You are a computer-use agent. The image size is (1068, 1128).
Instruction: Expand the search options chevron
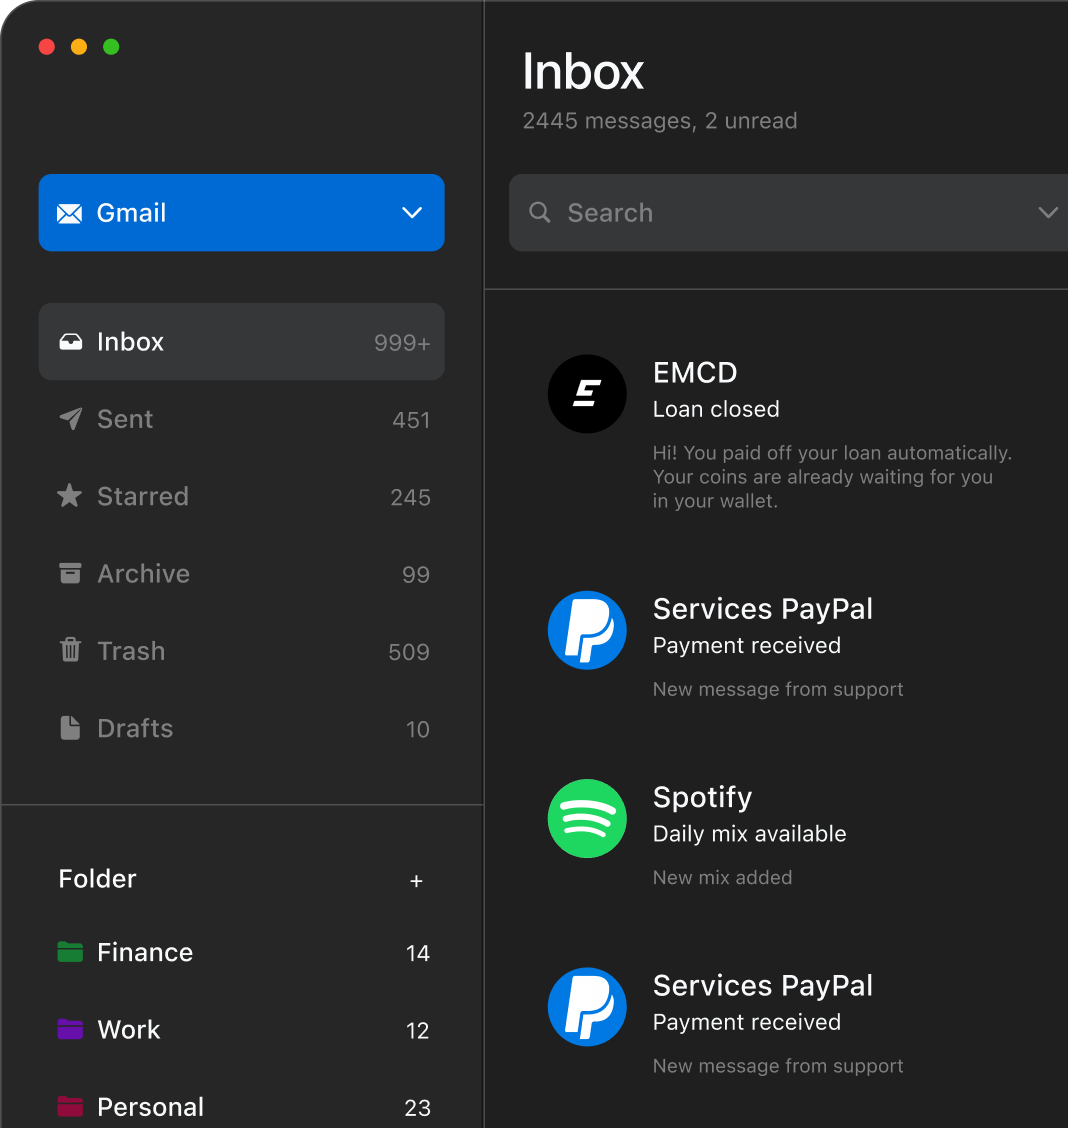[1048, 212]
